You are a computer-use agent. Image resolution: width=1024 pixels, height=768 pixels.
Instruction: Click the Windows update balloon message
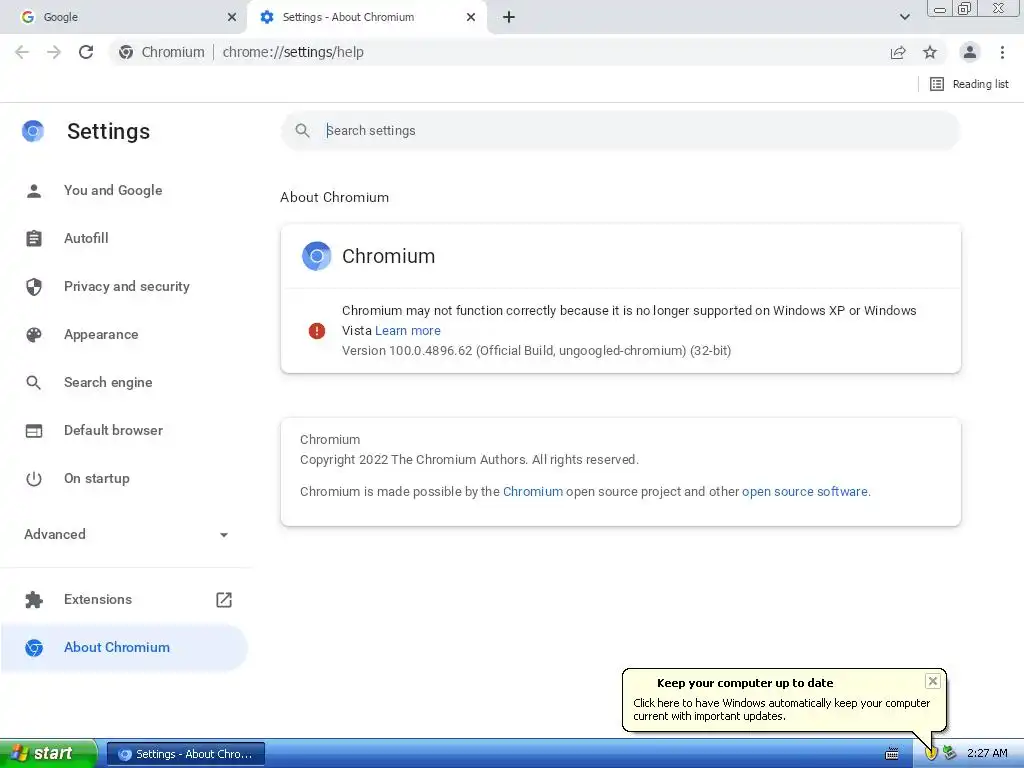(781, 710)
